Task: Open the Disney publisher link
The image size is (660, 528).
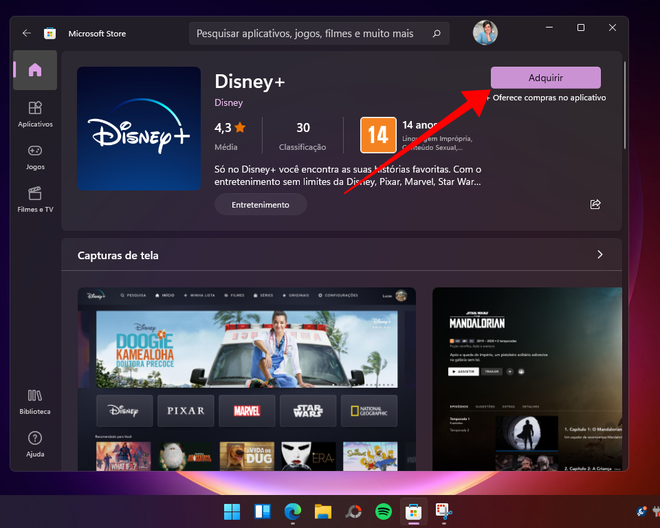Action: [x=229, y=103]
